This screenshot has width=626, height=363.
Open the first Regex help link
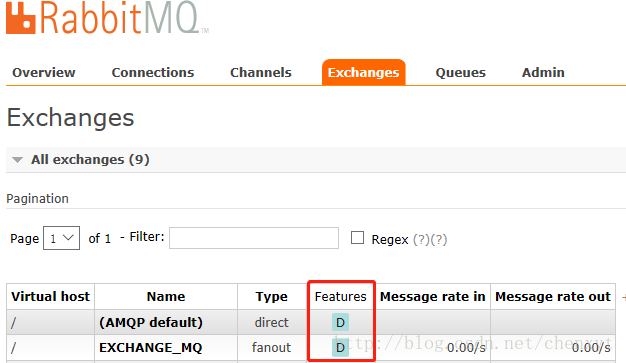tap(421, 240)
